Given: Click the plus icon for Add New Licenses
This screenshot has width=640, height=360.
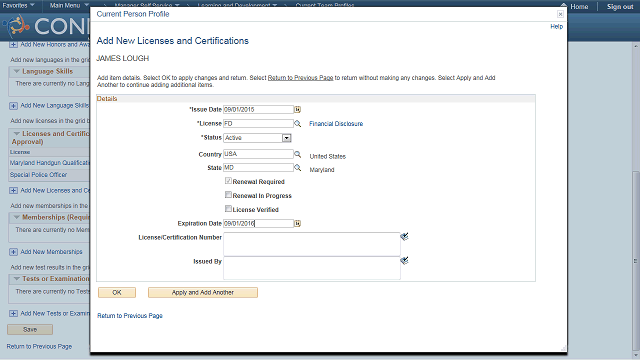Looking at the screenshot, I should [13, 191].
